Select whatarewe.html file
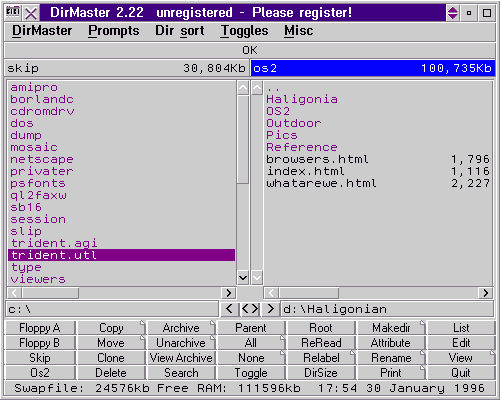 pyautogui.click(x=378, y=183)
